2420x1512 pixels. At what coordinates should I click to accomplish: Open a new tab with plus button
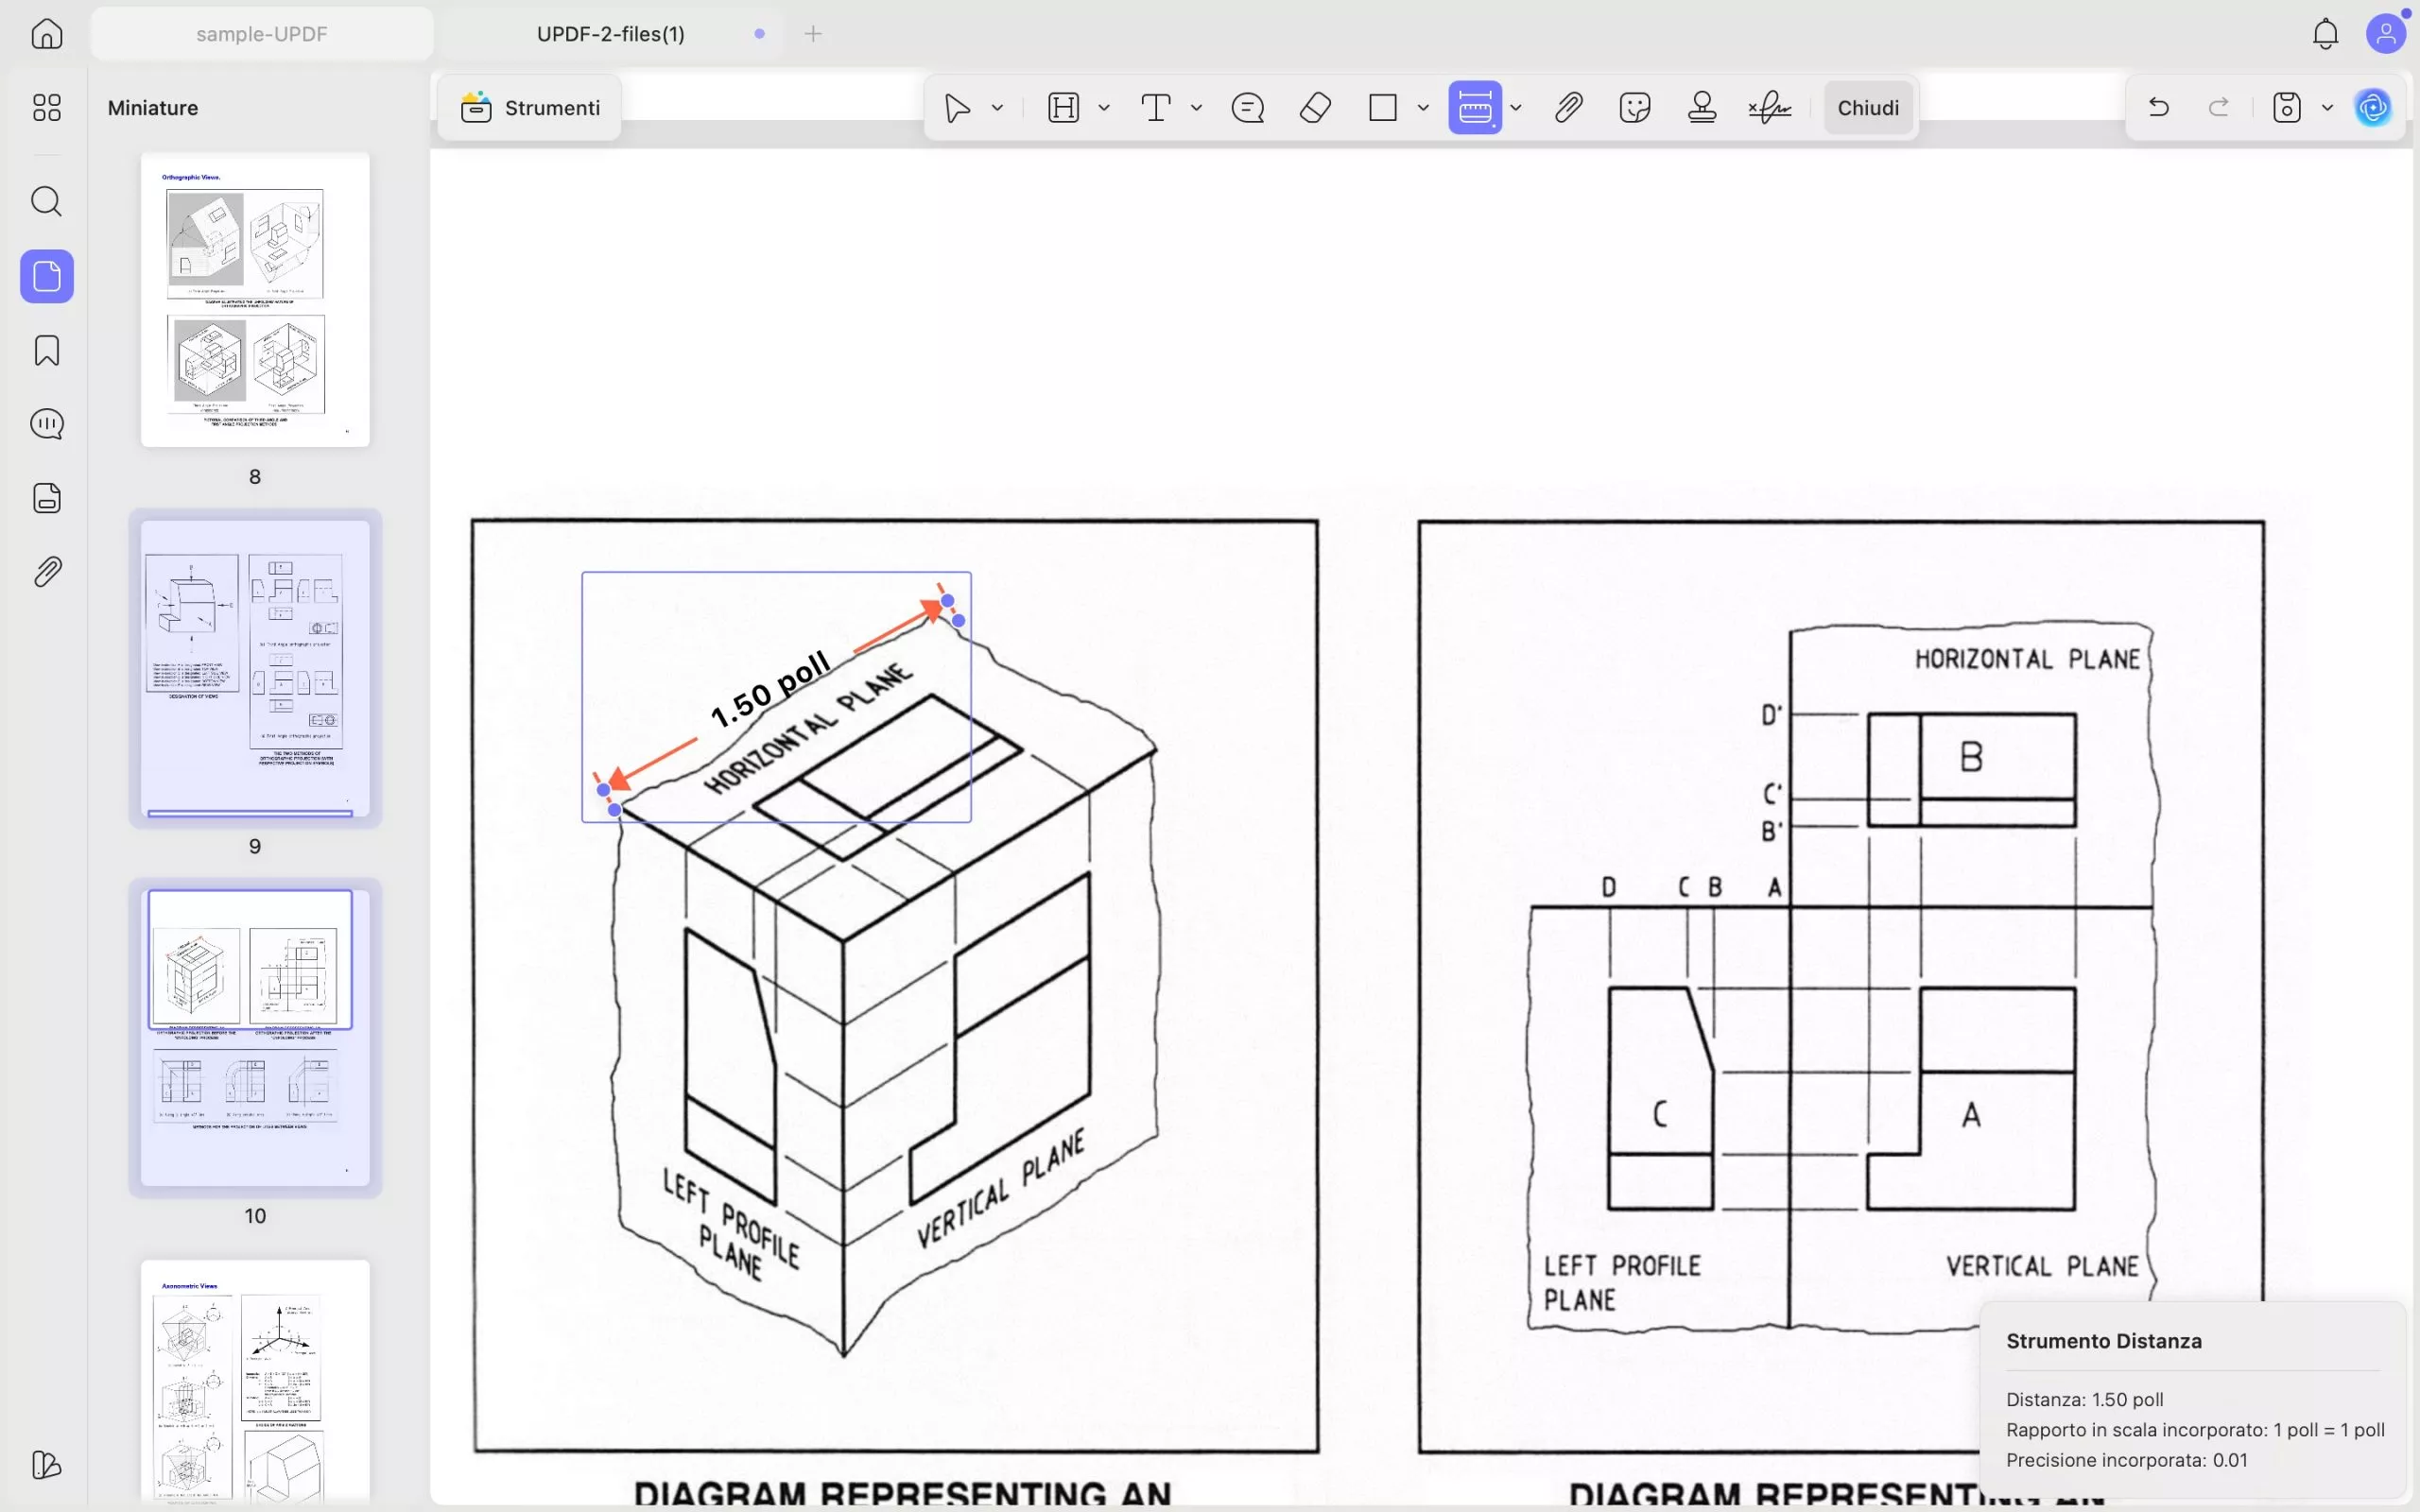[x=813, y=34]
